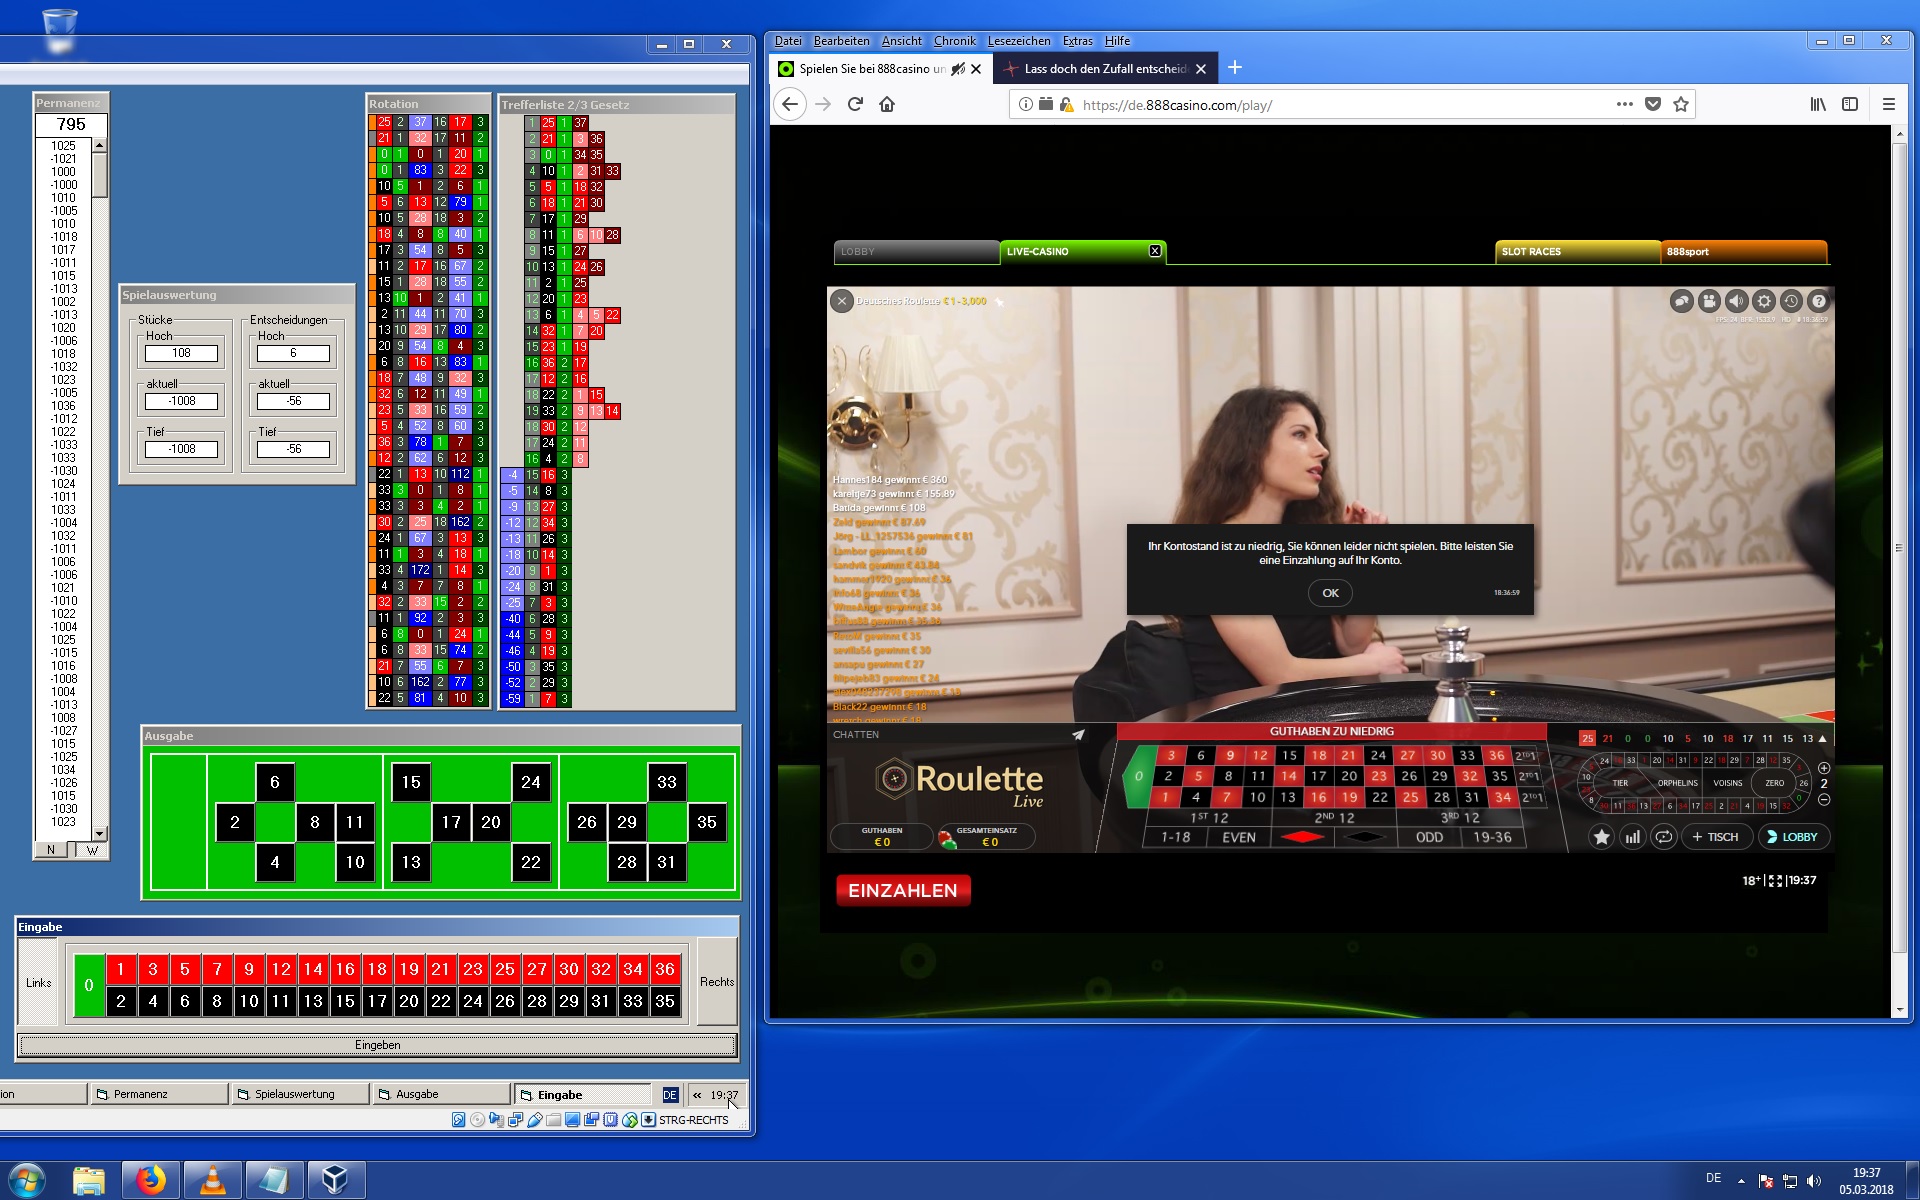Mute the live stream sound
1920x1200 pixels.
tap(1737, 301)
